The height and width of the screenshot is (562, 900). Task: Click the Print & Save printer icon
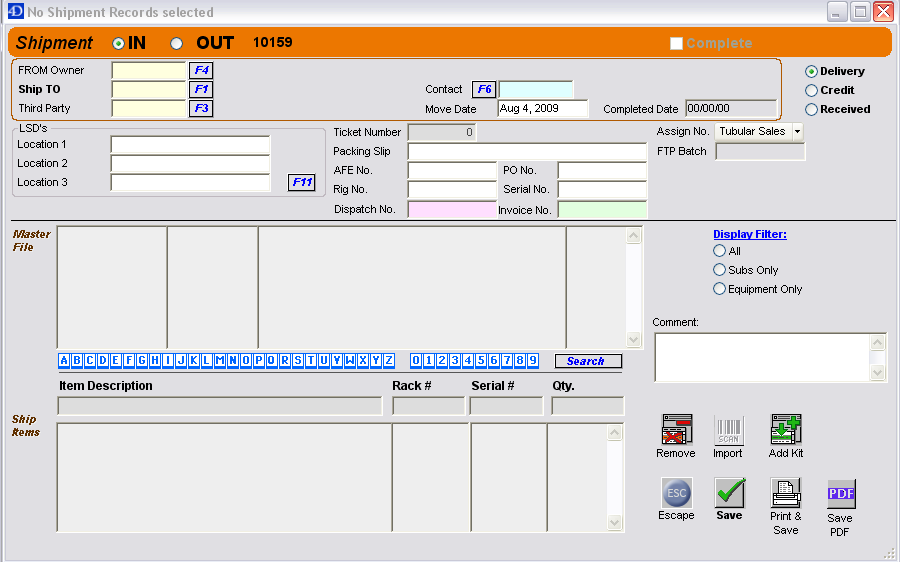tap(786, 494)
